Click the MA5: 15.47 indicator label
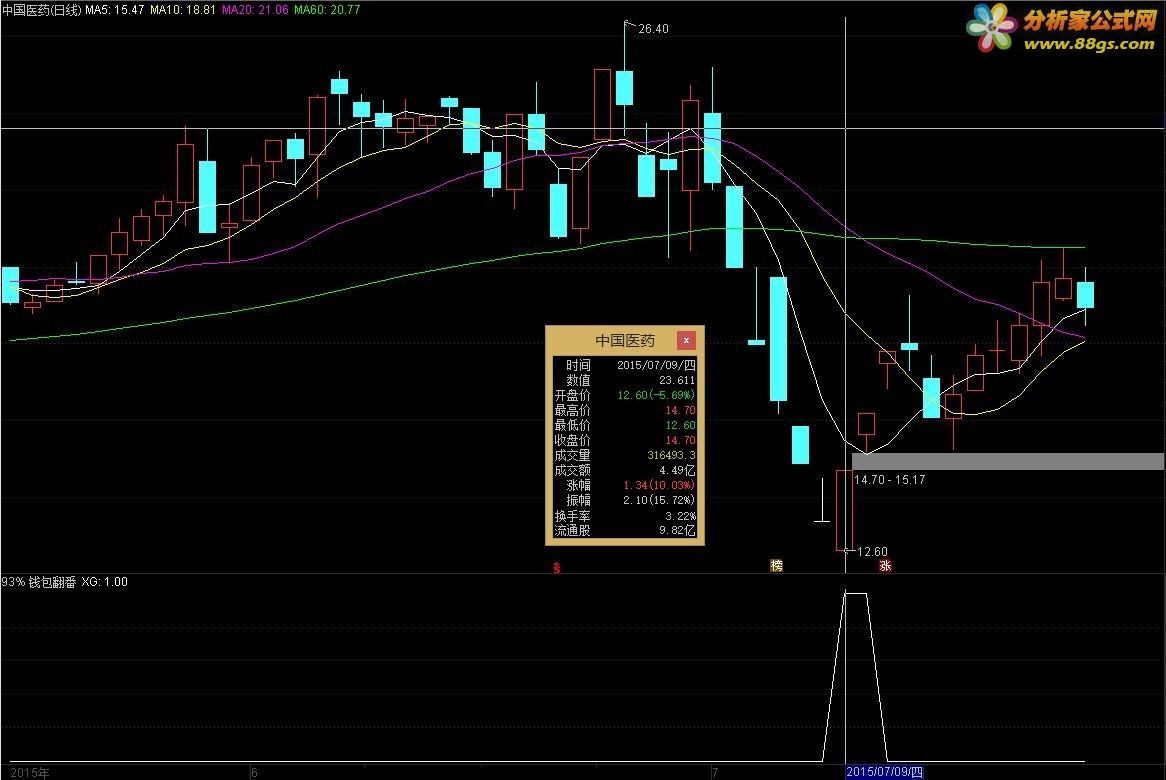Viewport: 1166px width, 780px height. click(114, 10)
